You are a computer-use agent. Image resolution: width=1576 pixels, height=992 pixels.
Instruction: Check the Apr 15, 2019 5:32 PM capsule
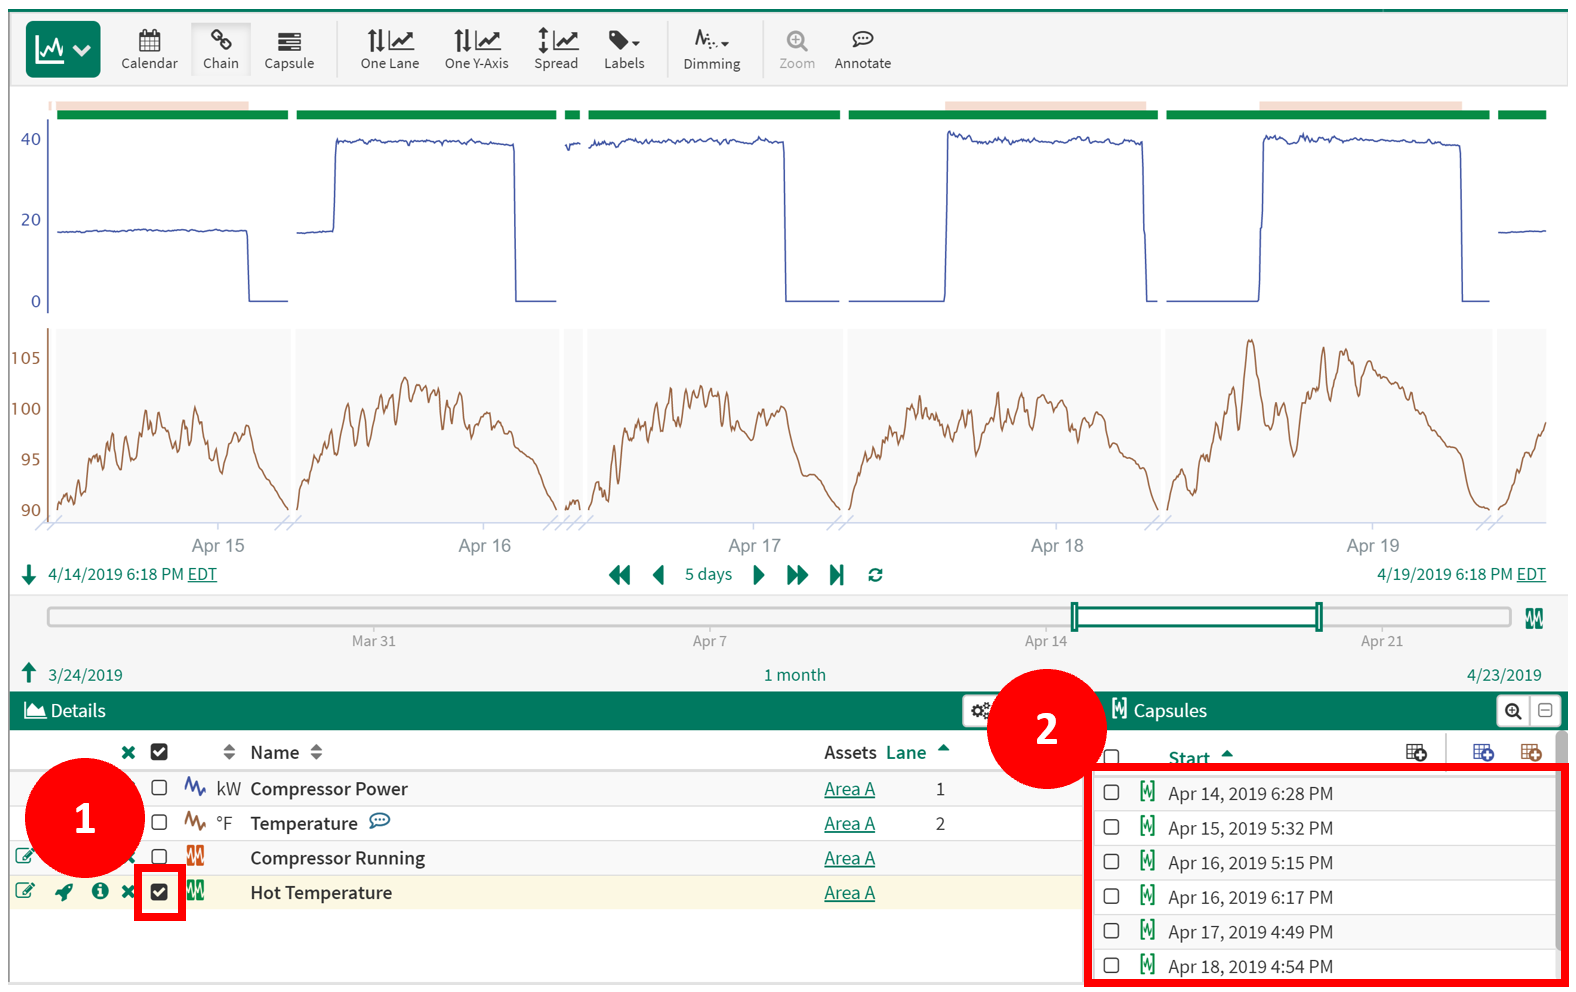click(x=1111, y=828)
